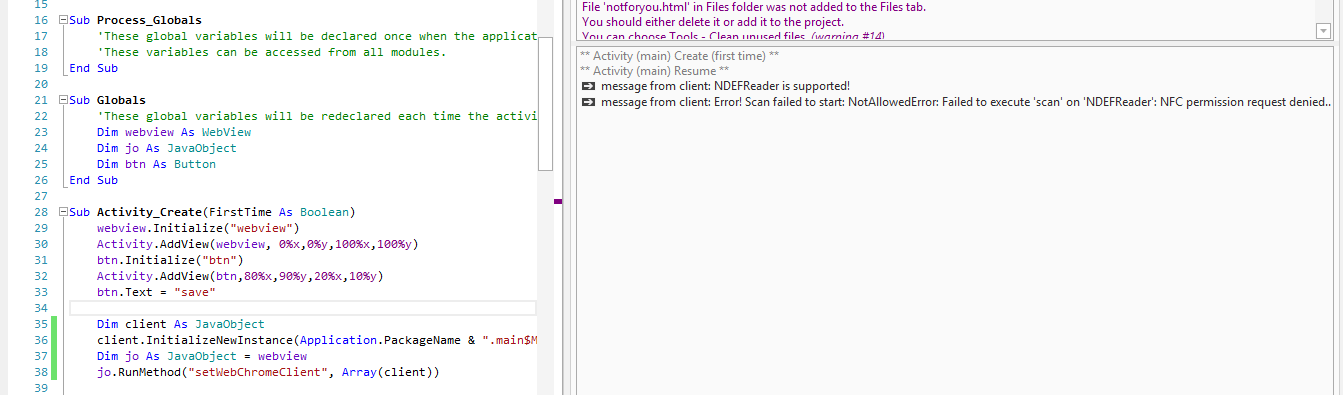Select the Activity (main) Create log line
Viewport: 1343px width, 395px height.
(x=679, y=56)
